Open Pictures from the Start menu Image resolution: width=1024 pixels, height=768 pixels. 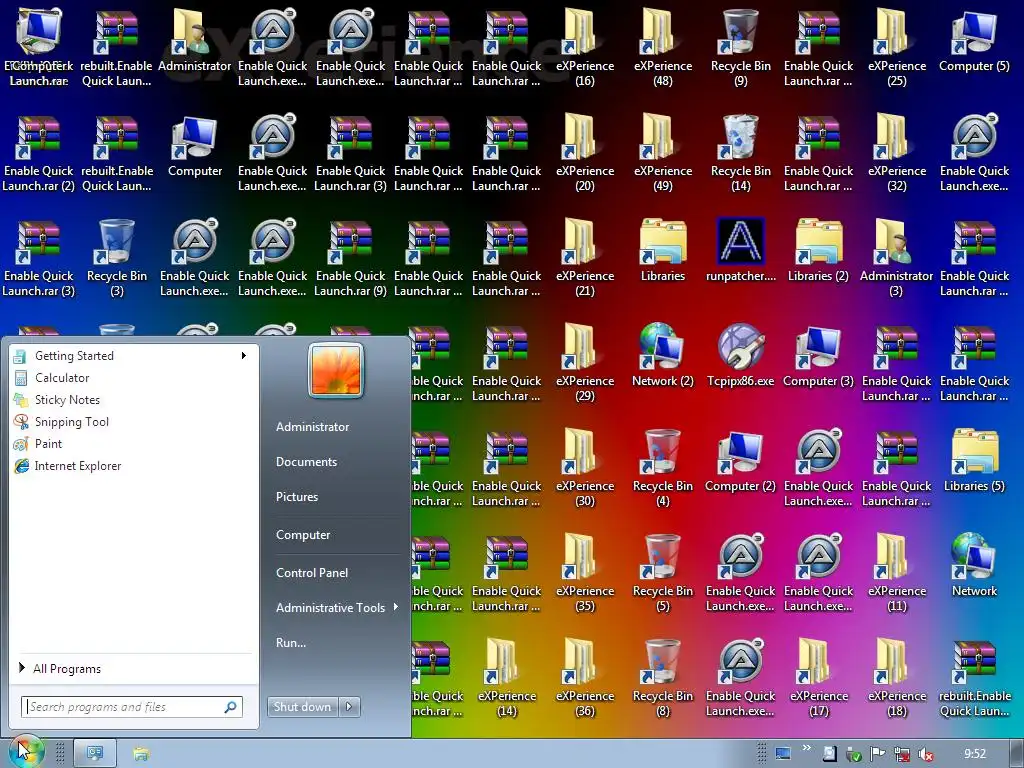296,497
